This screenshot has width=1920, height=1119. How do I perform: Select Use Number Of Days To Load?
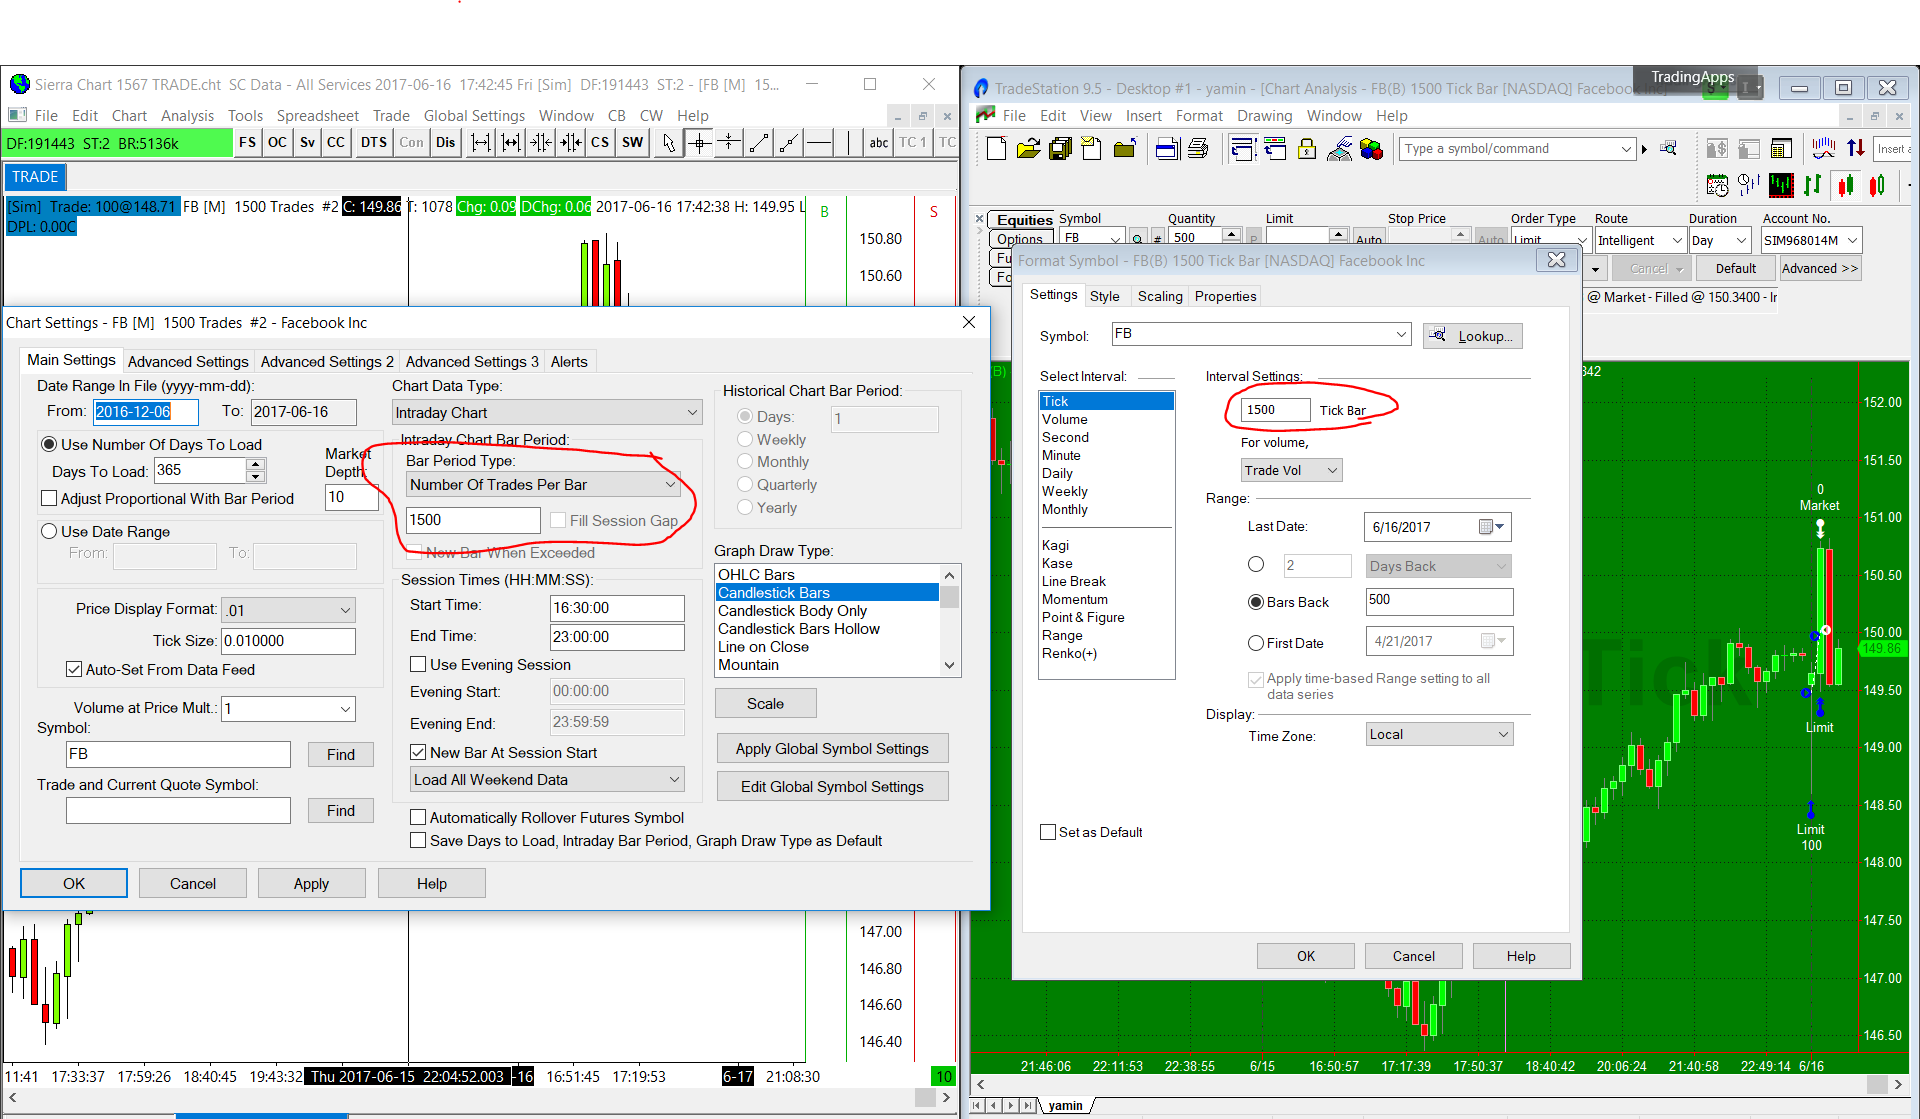point(48,444)
